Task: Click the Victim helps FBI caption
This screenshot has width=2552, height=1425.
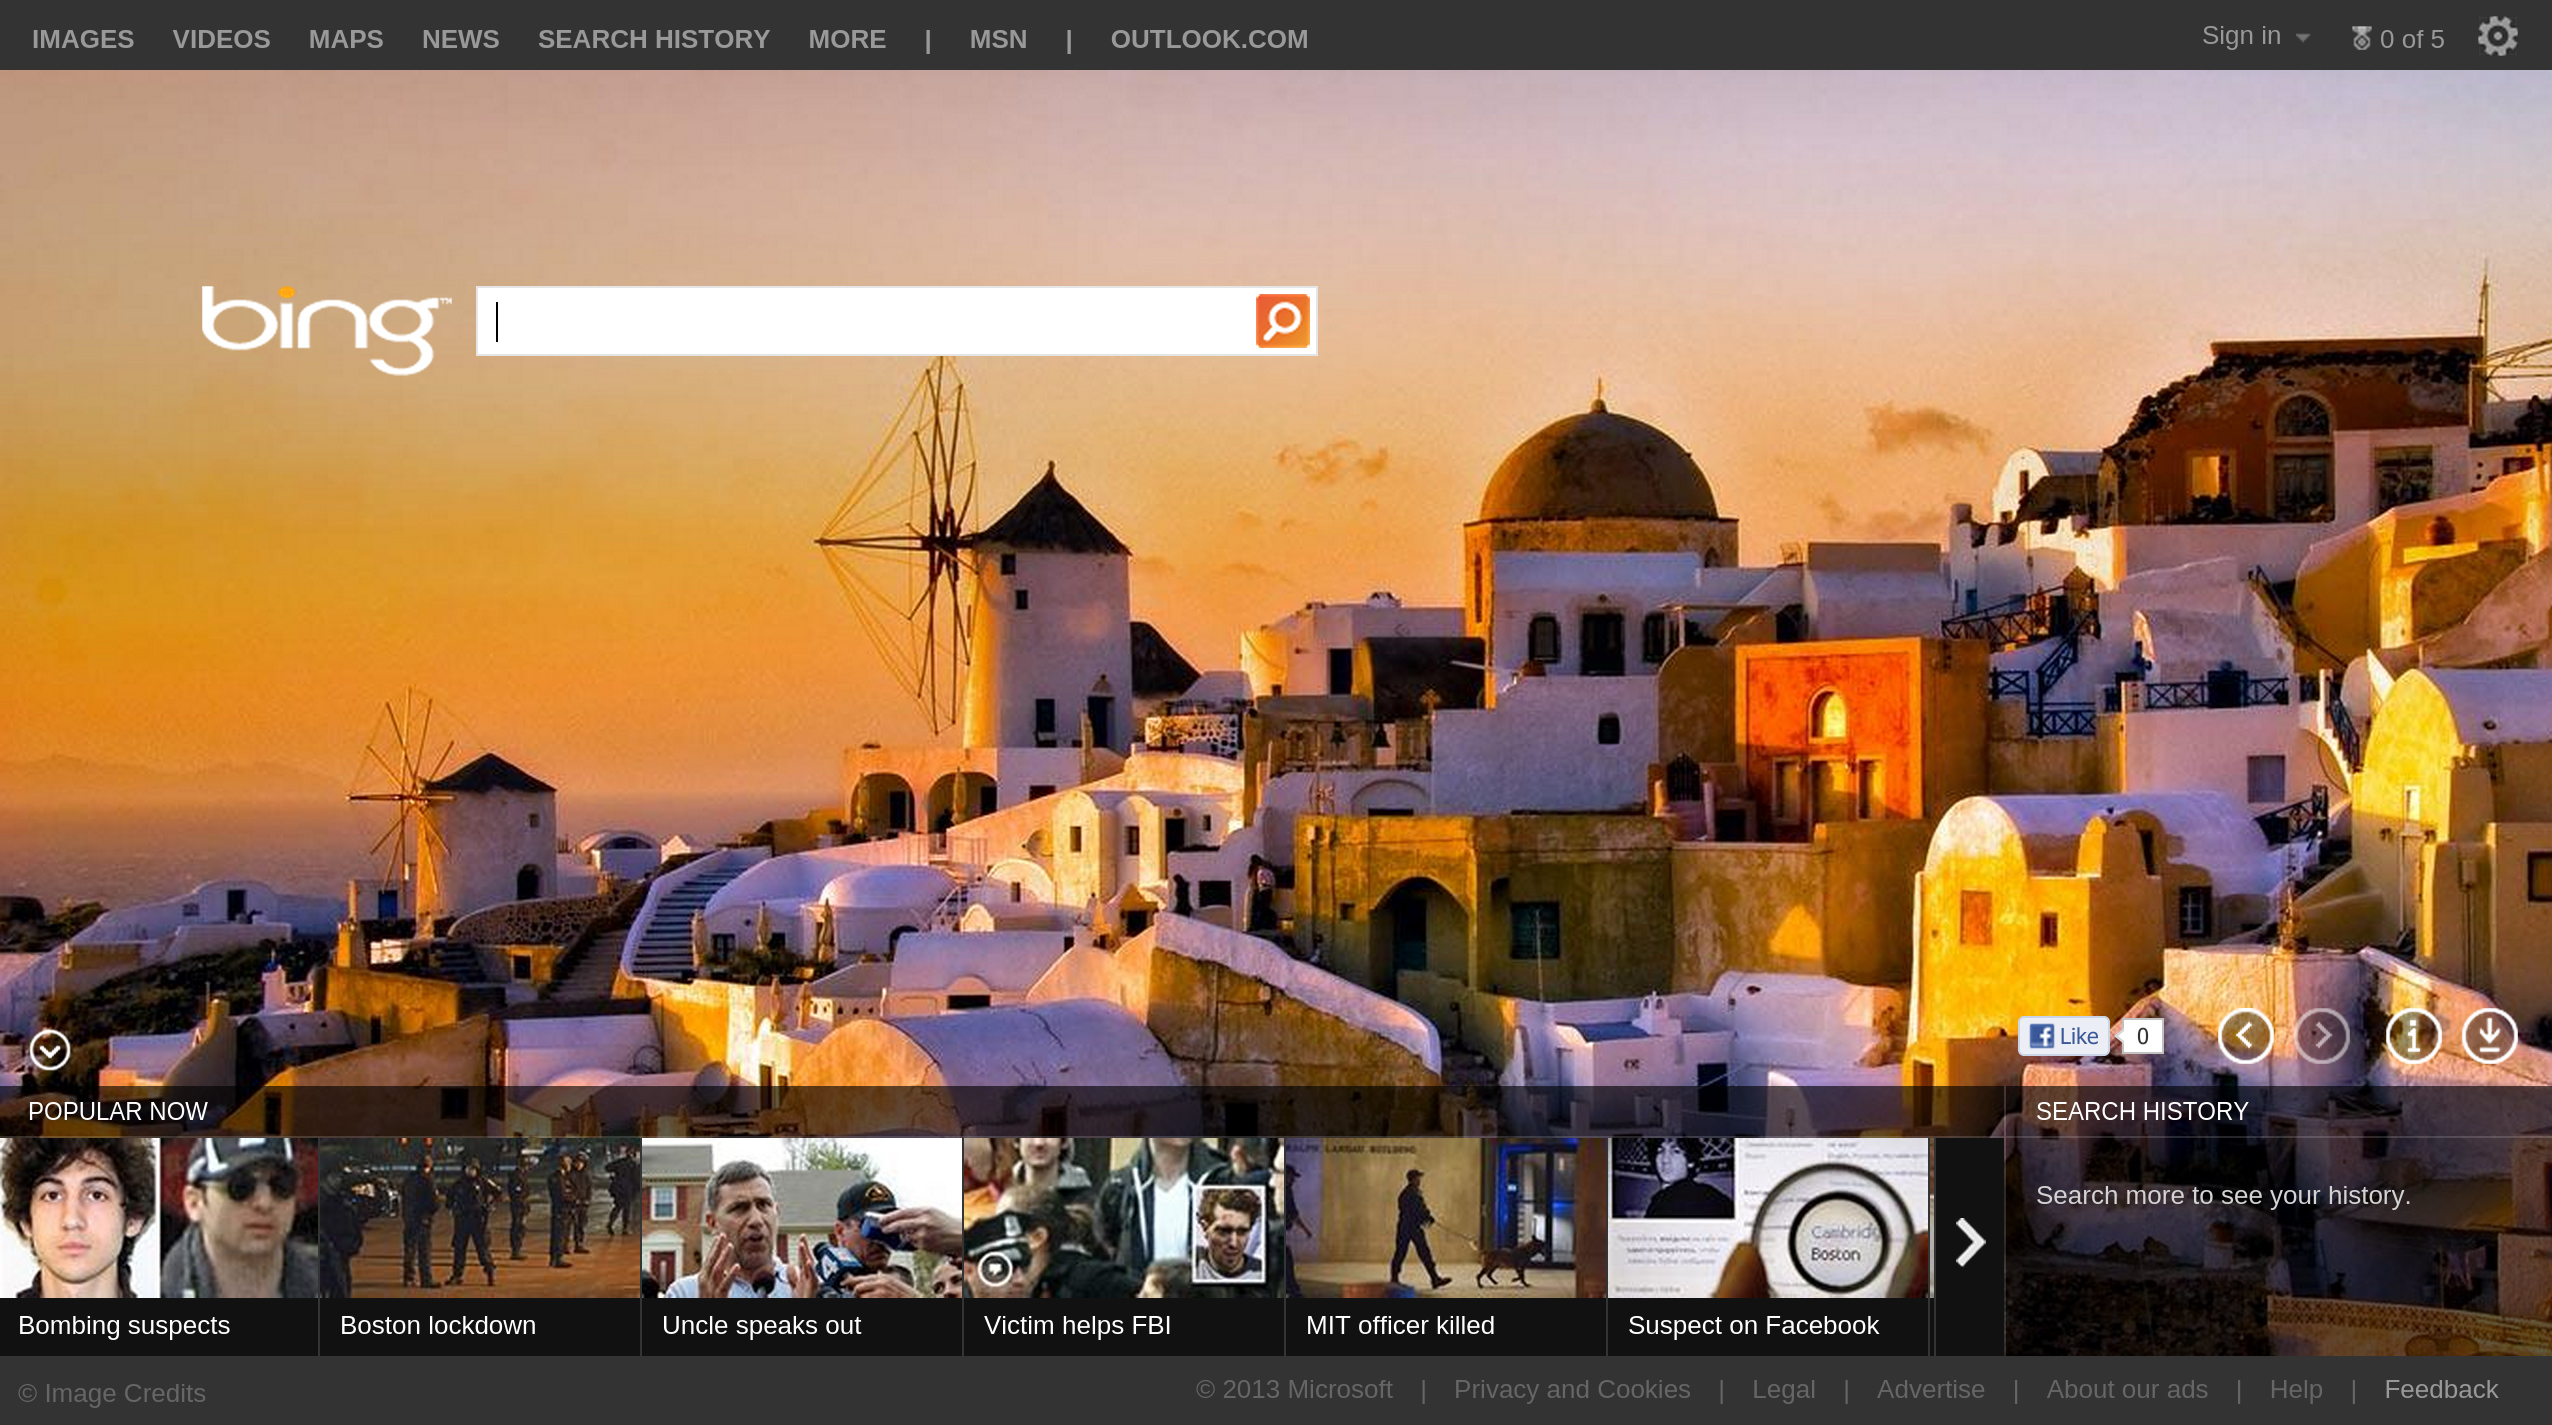Action: [x=1077, y=1326]
